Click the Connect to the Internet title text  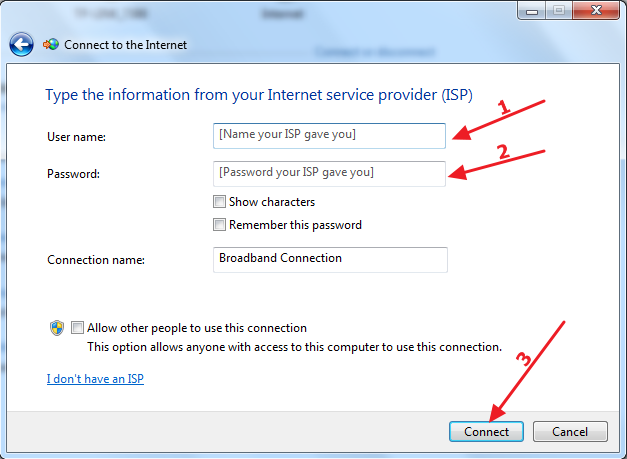125,45
